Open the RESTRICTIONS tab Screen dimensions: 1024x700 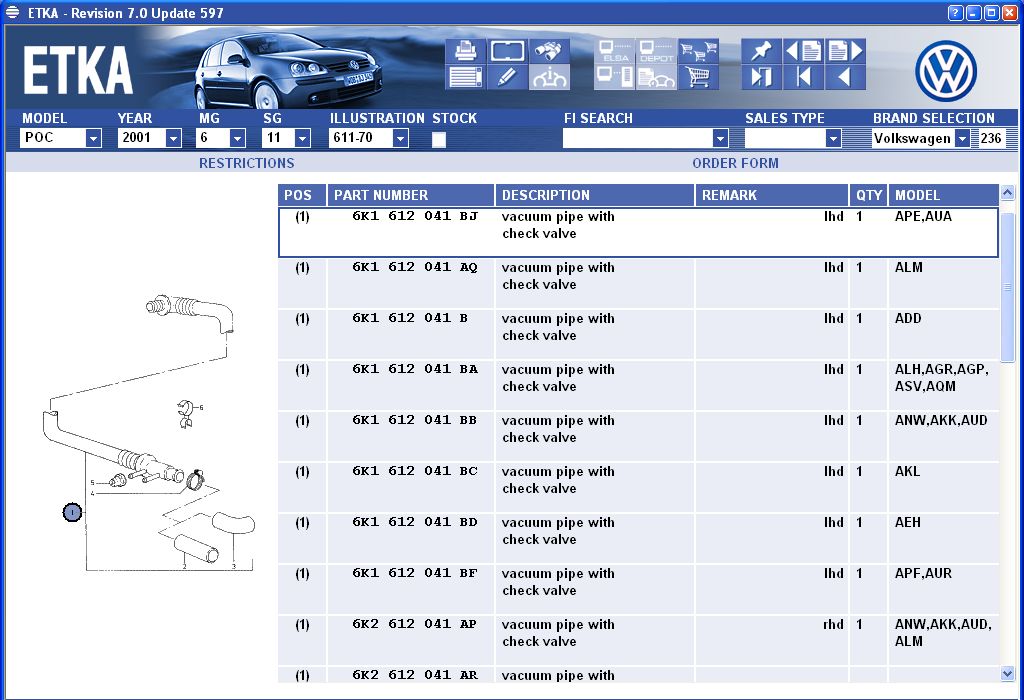pyautogui.click(x=246, y=163)
